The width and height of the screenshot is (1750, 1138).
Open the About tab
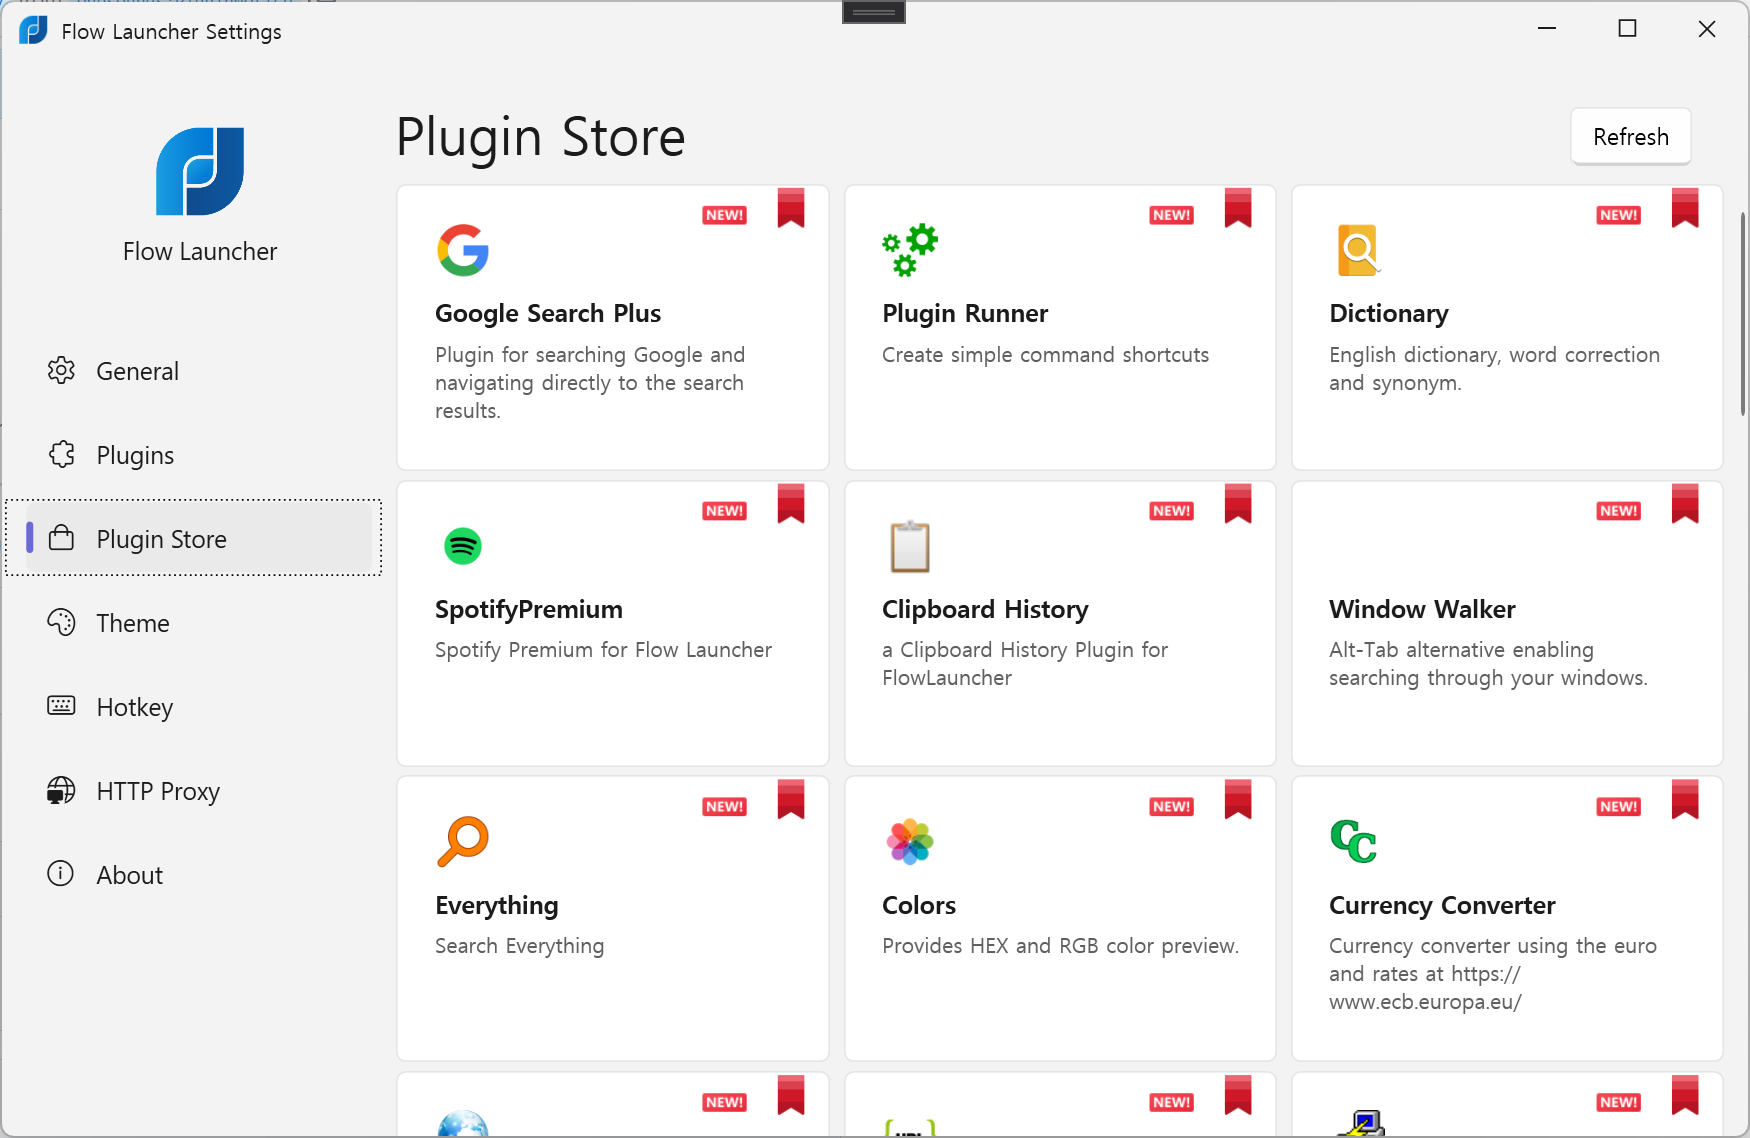(x=199, y=875)
